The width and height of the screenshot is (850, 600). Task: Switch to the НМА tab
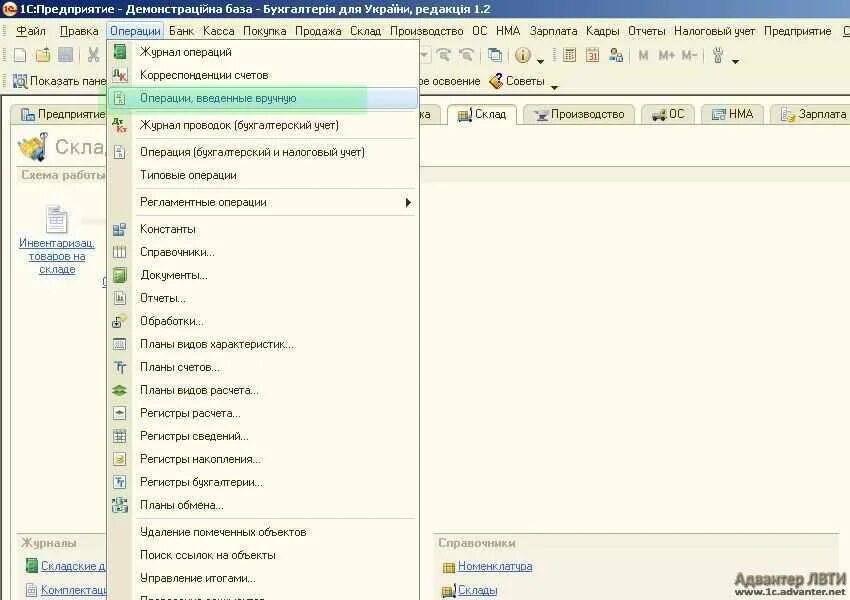point(732,114)
